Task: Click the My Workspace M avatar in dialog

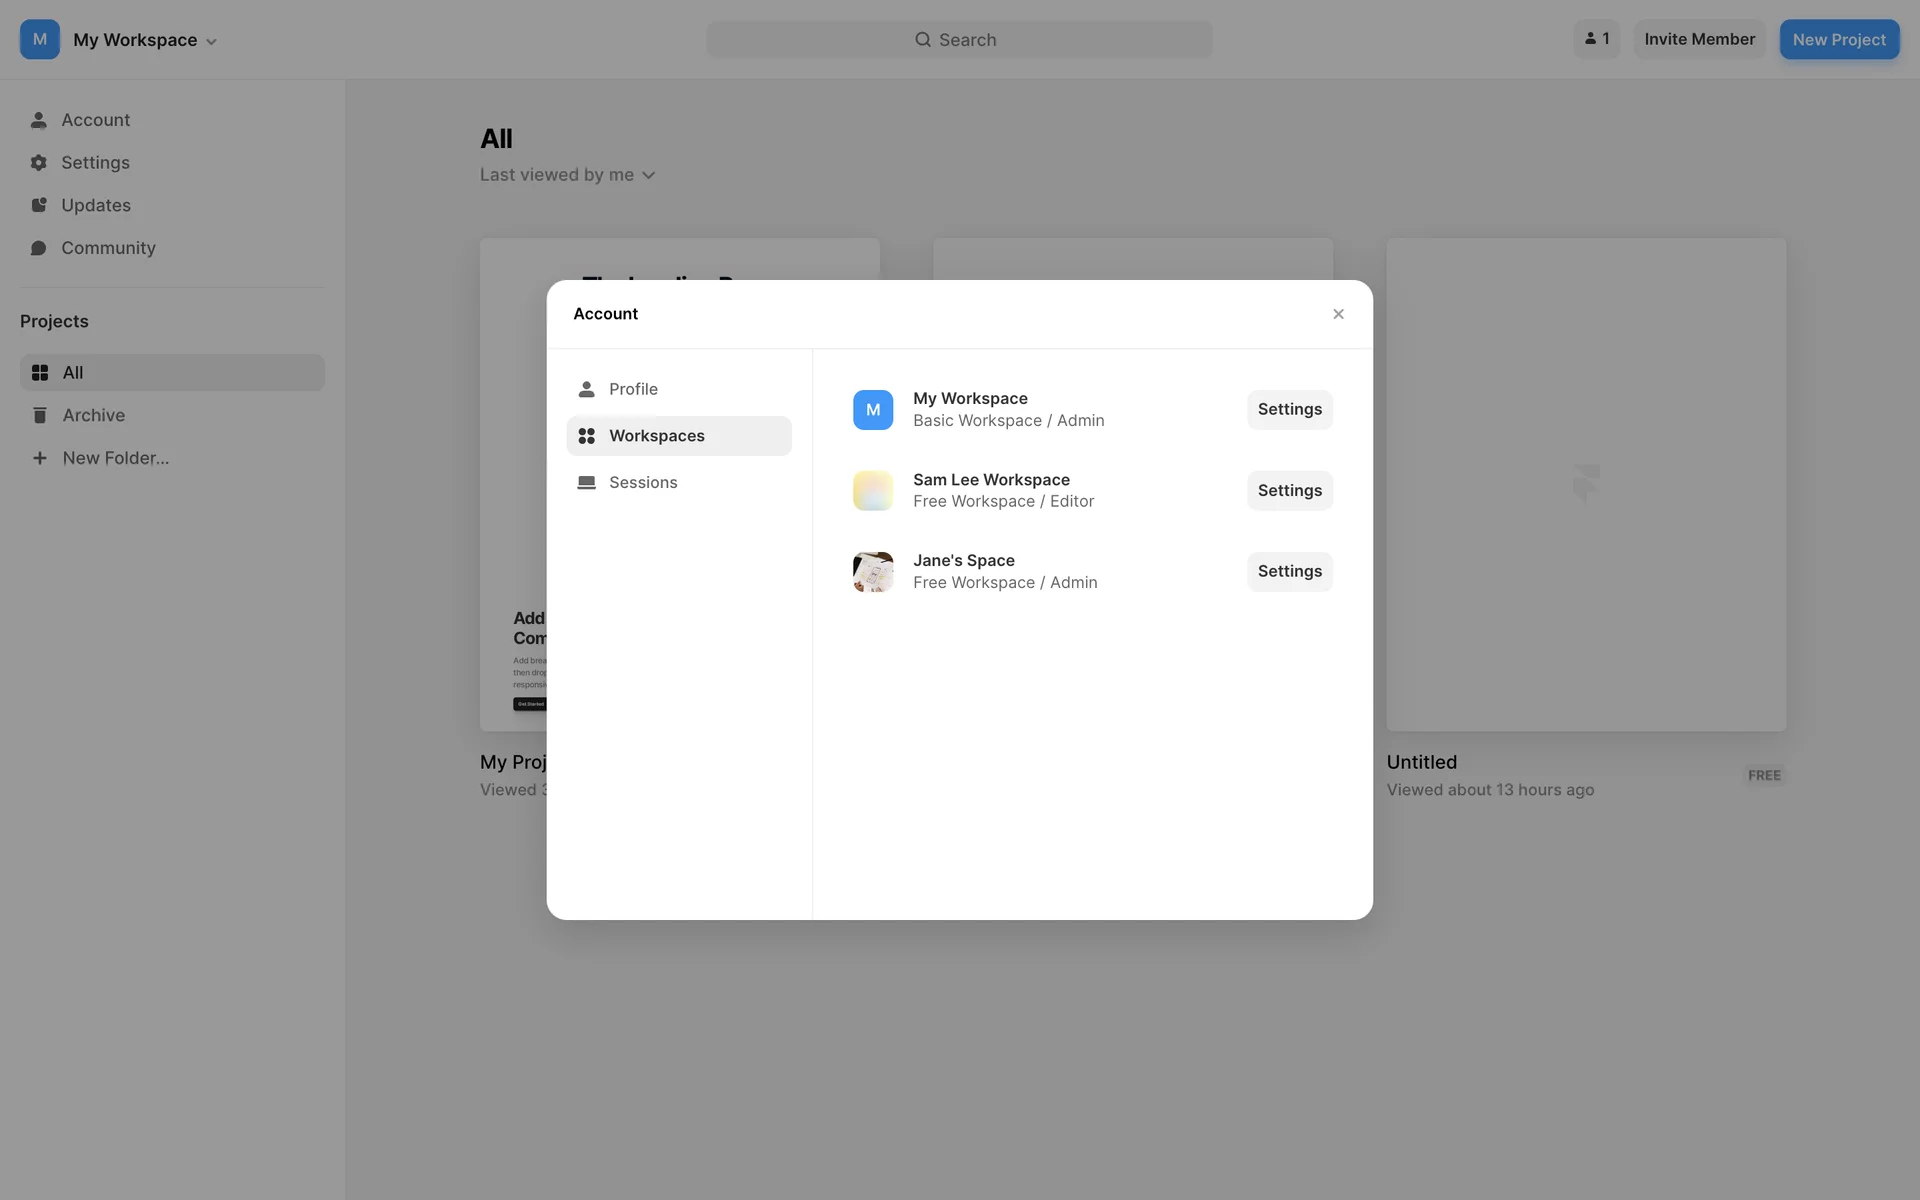Action: pos(872,410)
